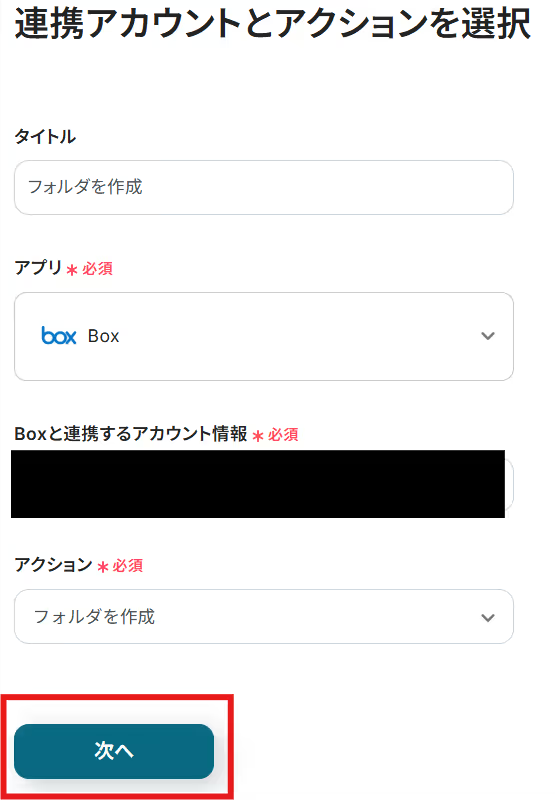The width and height of the screenshot is (555, 800).
Task: Click the 必須 marker beside アプリ
Action: coord(97,269)
